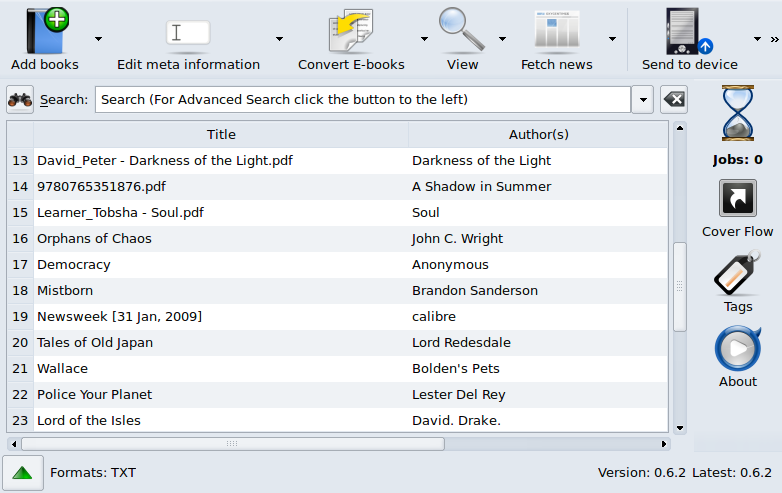
Task: Click the Send to device icon
Action: click(689, 32)
